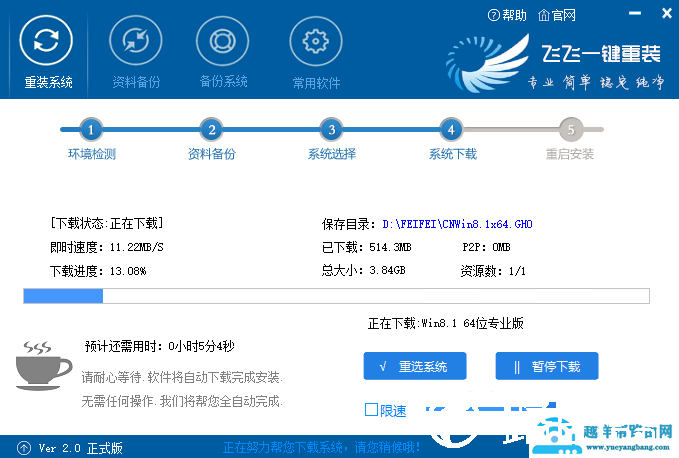Click step 2 资料备份 marker
The height and width of the screenshot is (458, 679).
(x=212, y=129)
